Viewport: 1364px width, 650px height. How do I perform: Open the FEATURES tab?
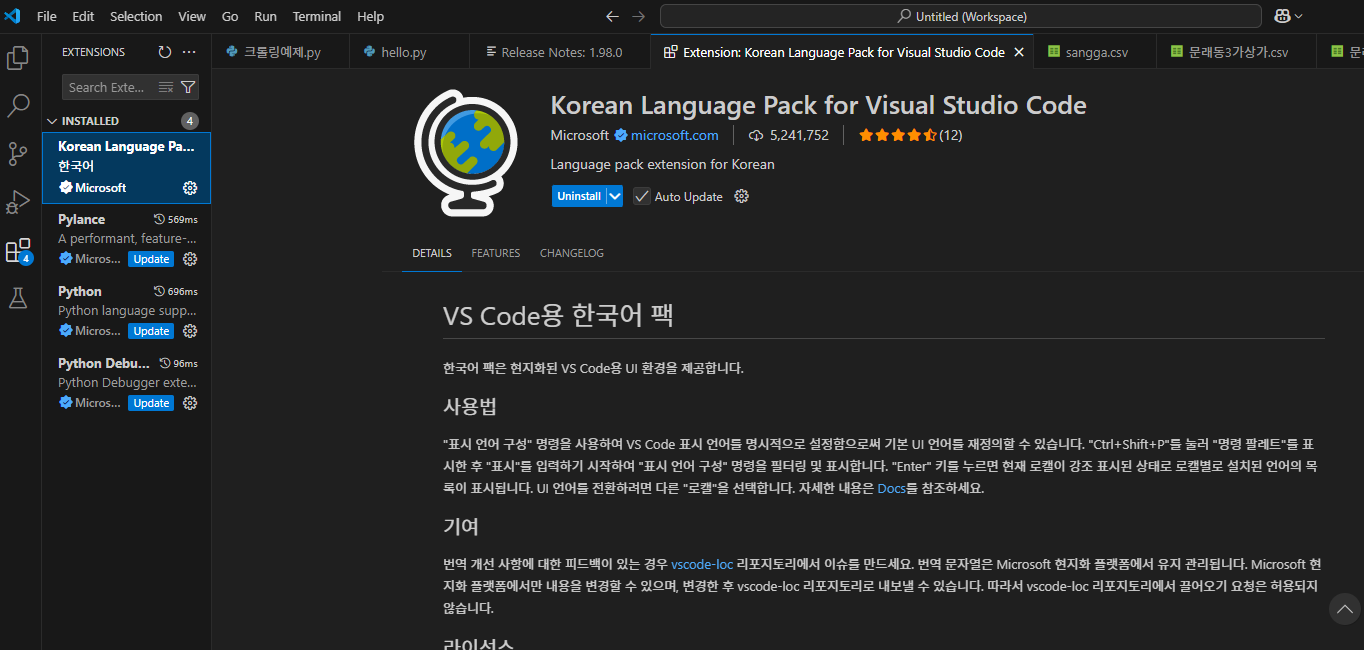496,253
